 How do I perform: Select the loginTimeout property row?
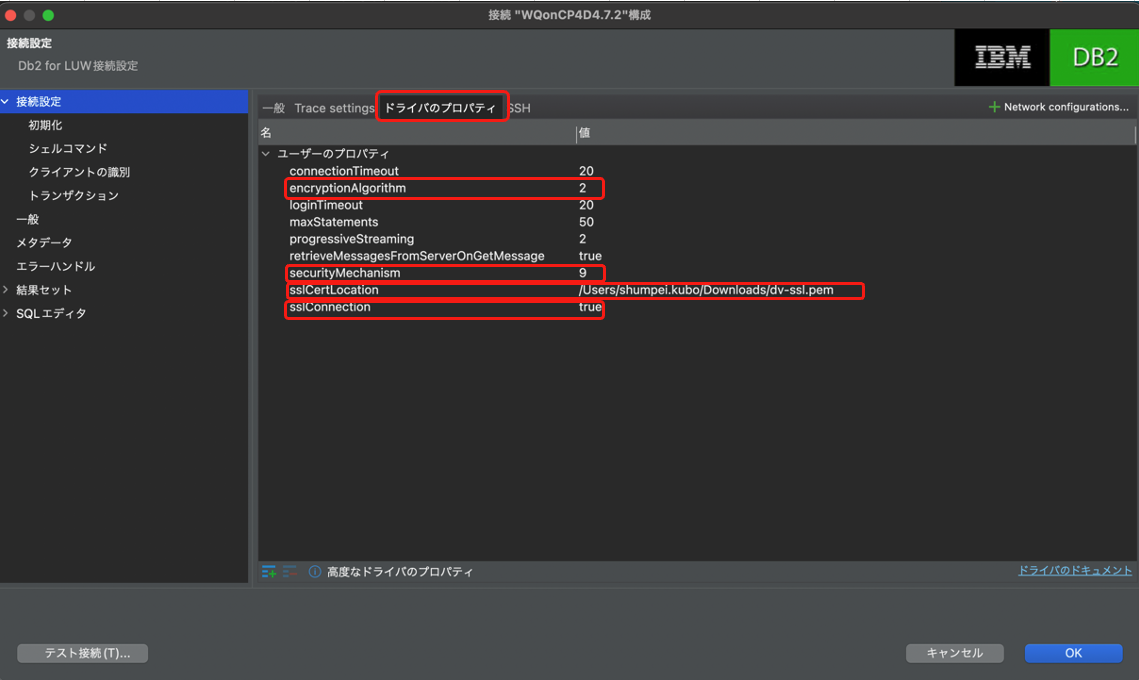(696, 205)
